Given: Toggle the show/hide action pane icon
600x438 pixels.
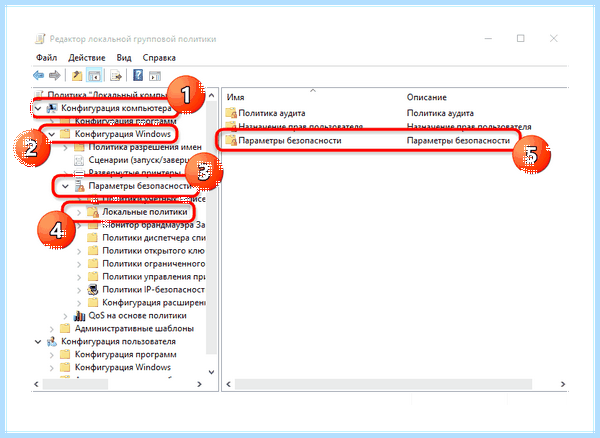Looking at the screenshot, I should (x=155, y=76).
